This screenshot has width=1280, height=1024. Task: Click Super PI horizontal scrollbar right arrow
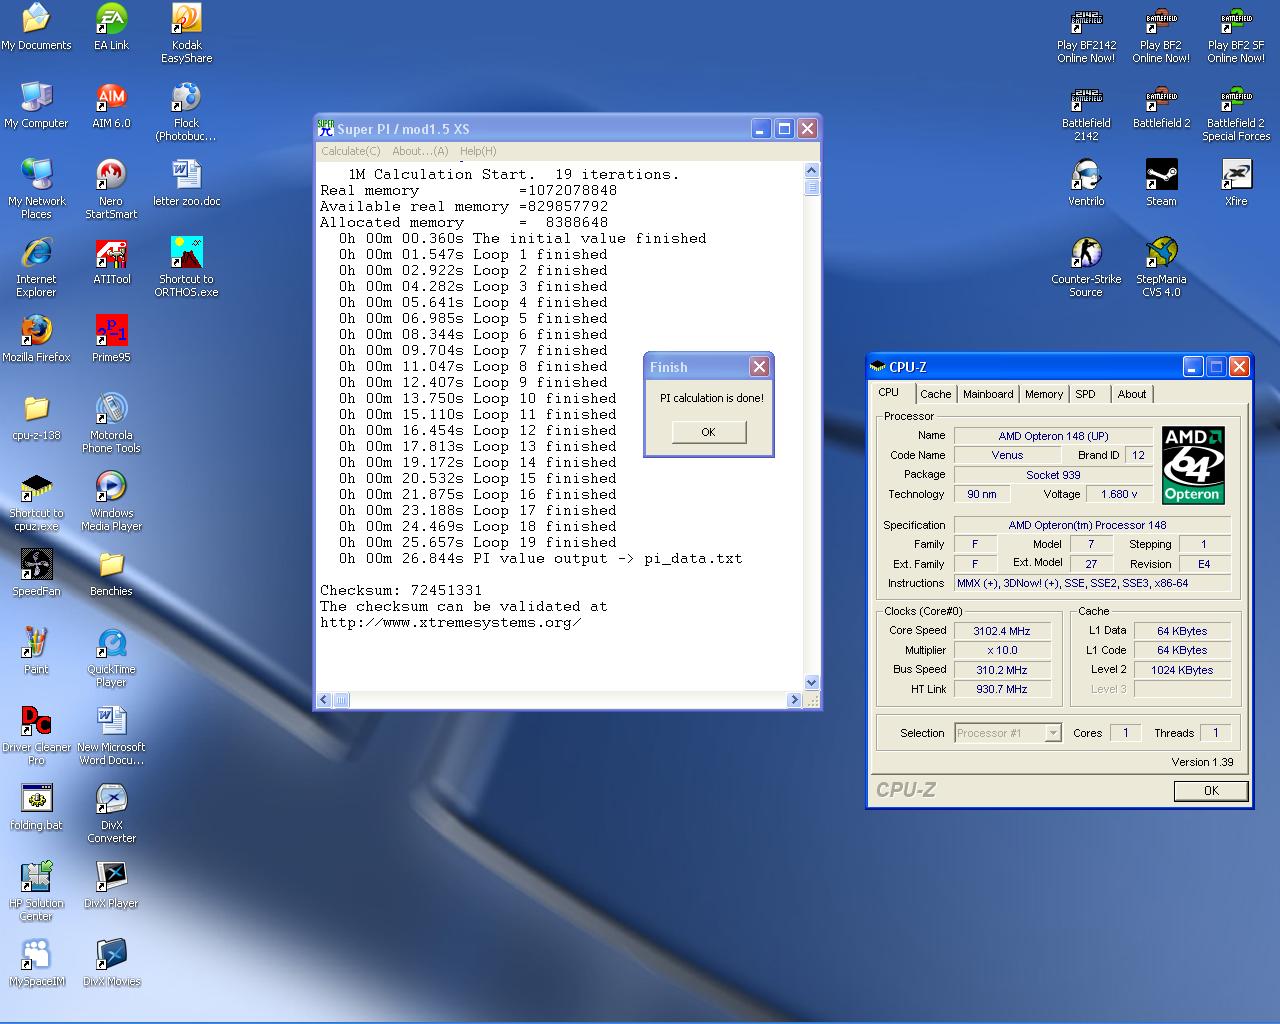point(795,700)
